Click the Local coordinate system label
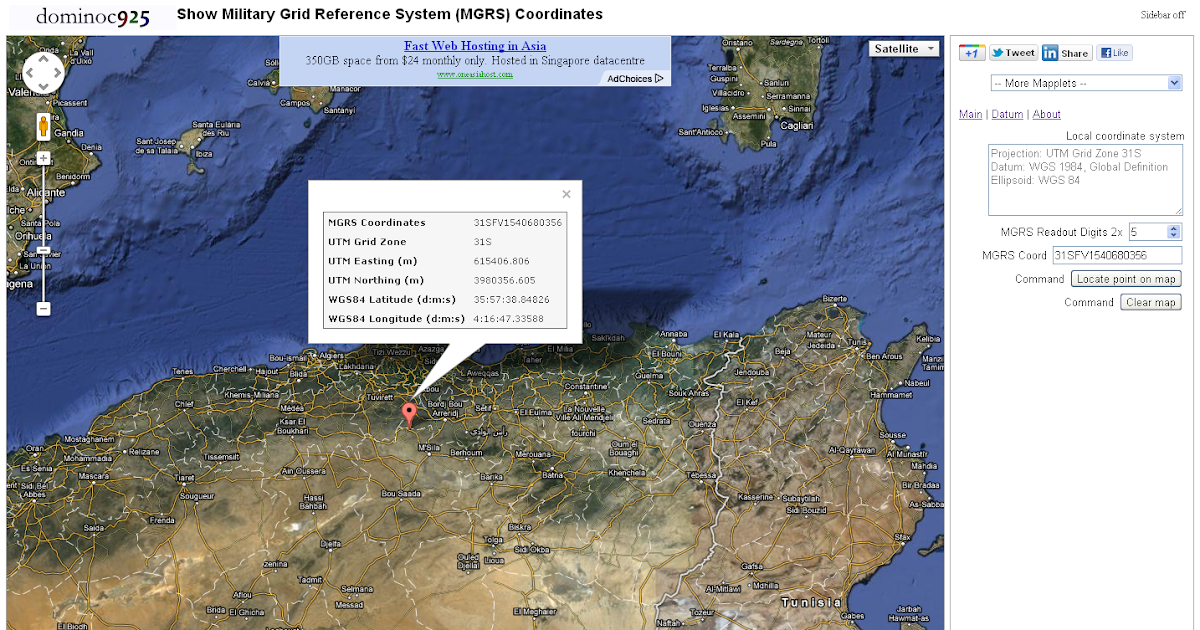 click(1125, 136)
